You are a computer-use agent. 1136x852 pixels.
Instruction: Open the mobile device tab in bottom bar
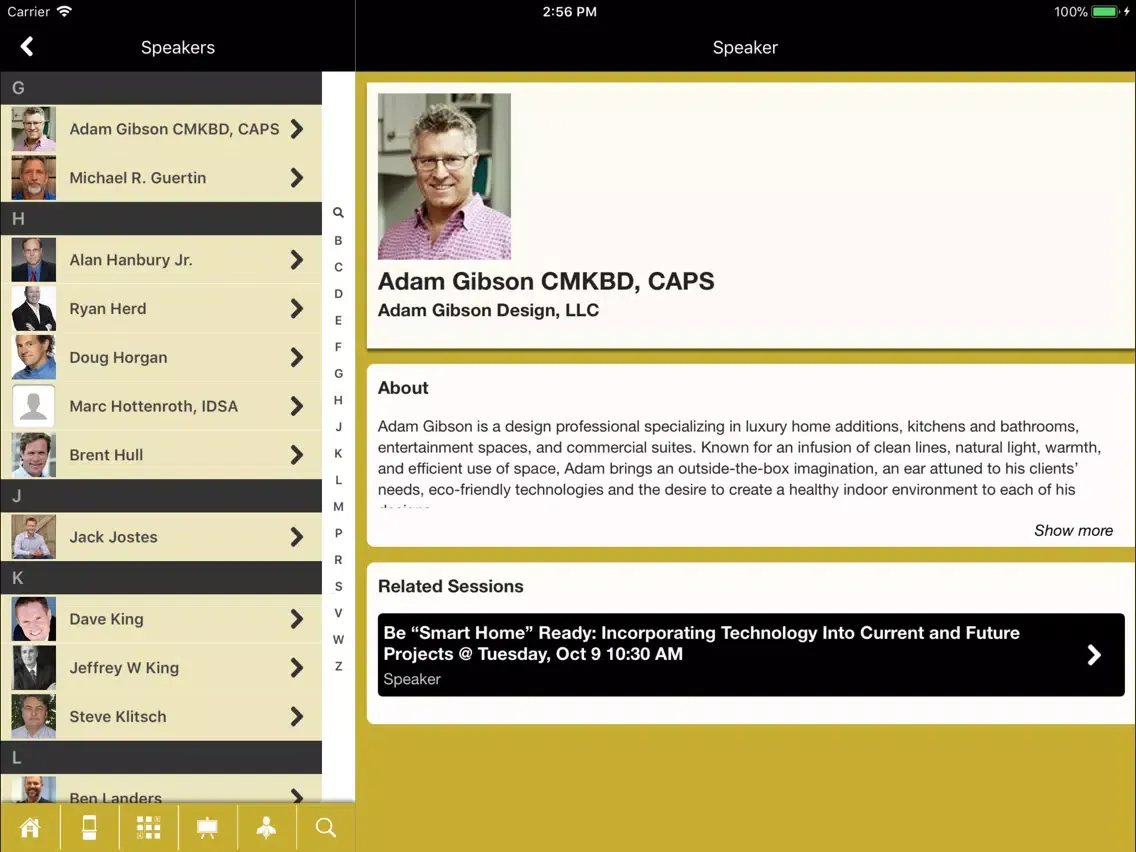(89, 827)
